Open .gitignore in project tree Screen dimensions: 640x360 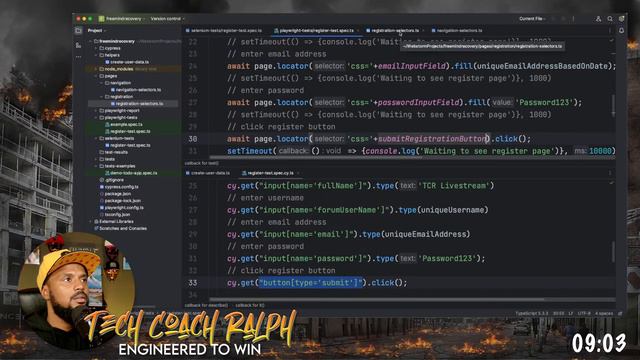111,180
